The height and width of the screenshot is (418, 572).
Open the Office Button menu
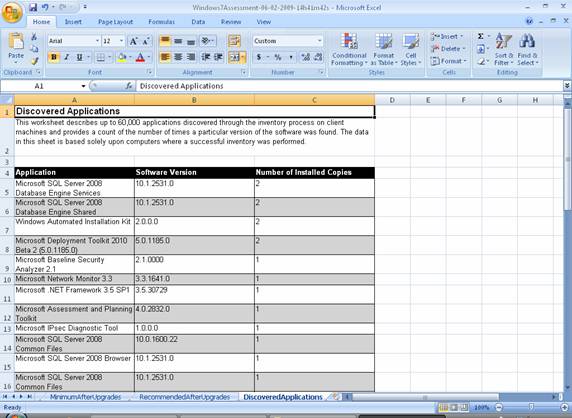click(12, 13)
